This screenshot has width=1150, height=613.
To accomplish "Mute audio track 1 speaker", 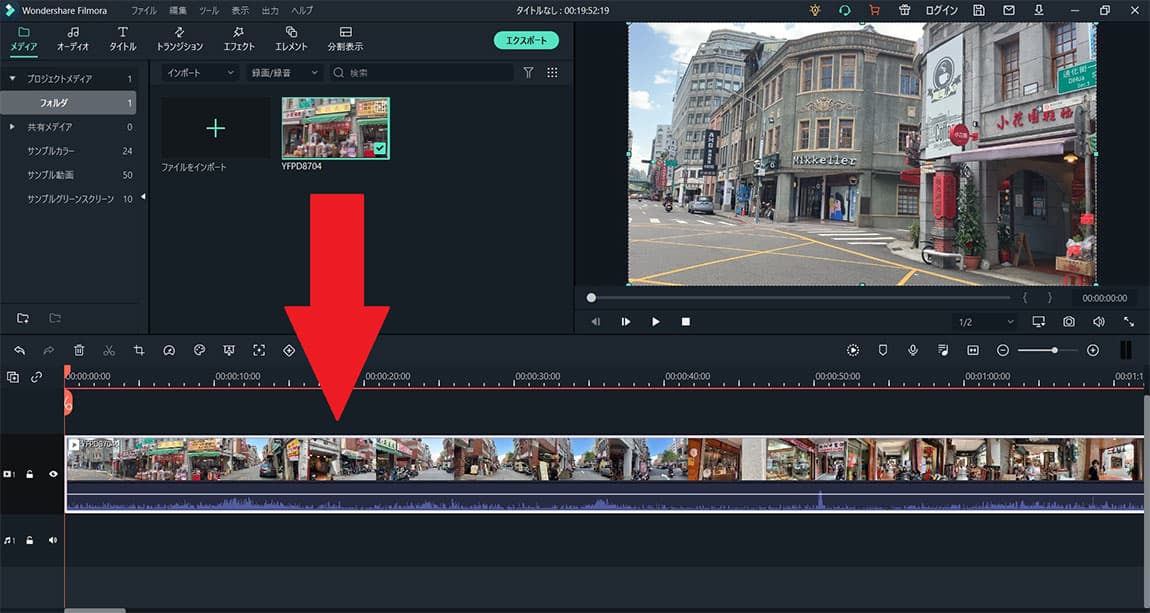I will 53,540.
